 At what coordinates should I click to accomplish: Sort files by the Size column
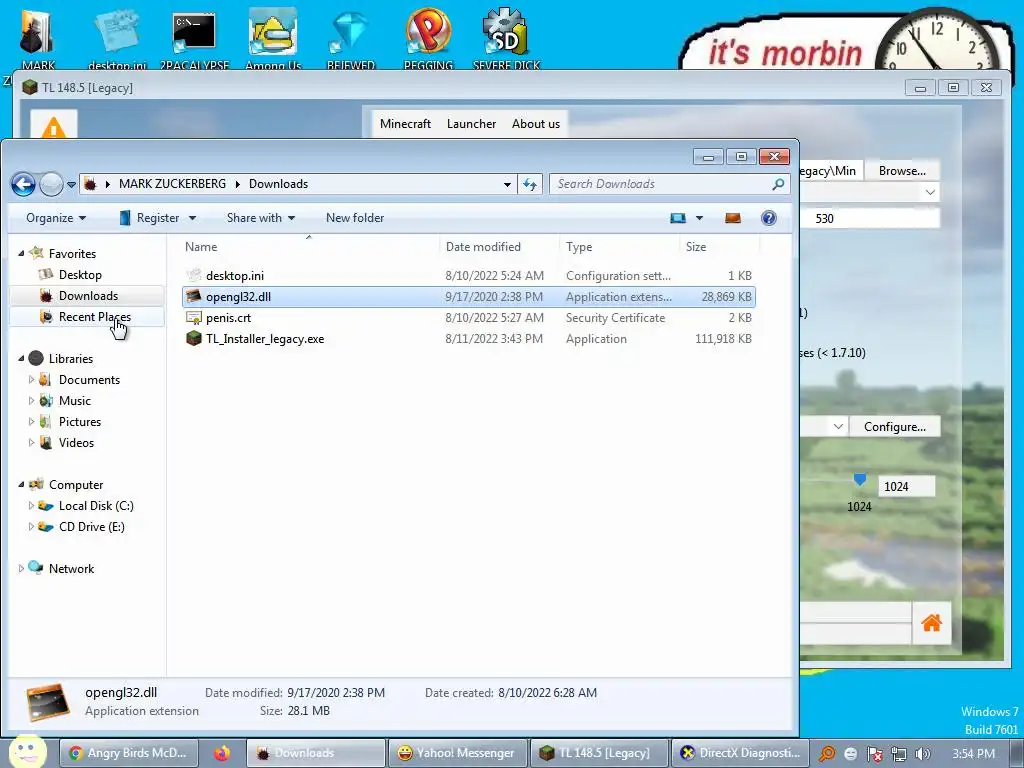tap(696, 247)
